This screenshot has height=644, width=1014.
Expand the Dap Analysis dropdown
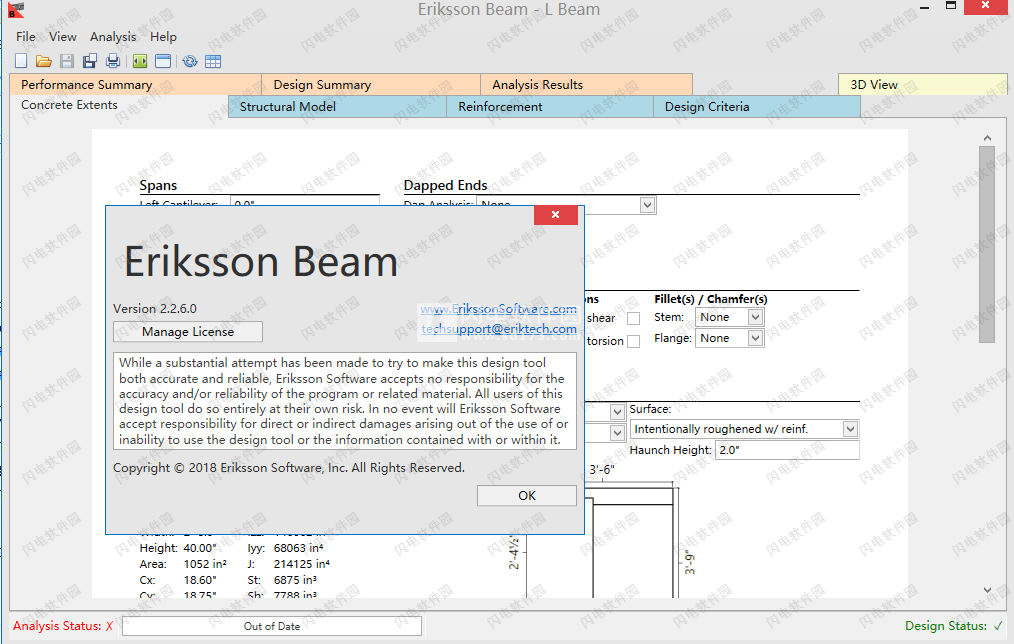point(647,205)
